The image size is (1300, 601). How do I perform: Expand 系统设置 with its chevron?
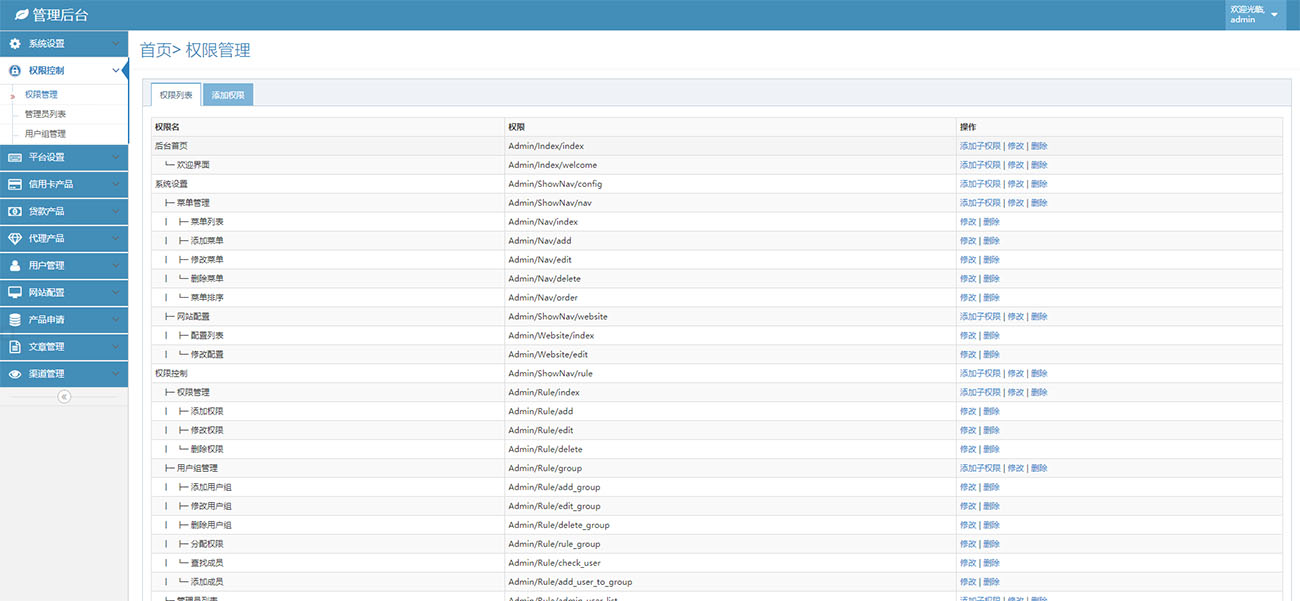tap(116, 44)
